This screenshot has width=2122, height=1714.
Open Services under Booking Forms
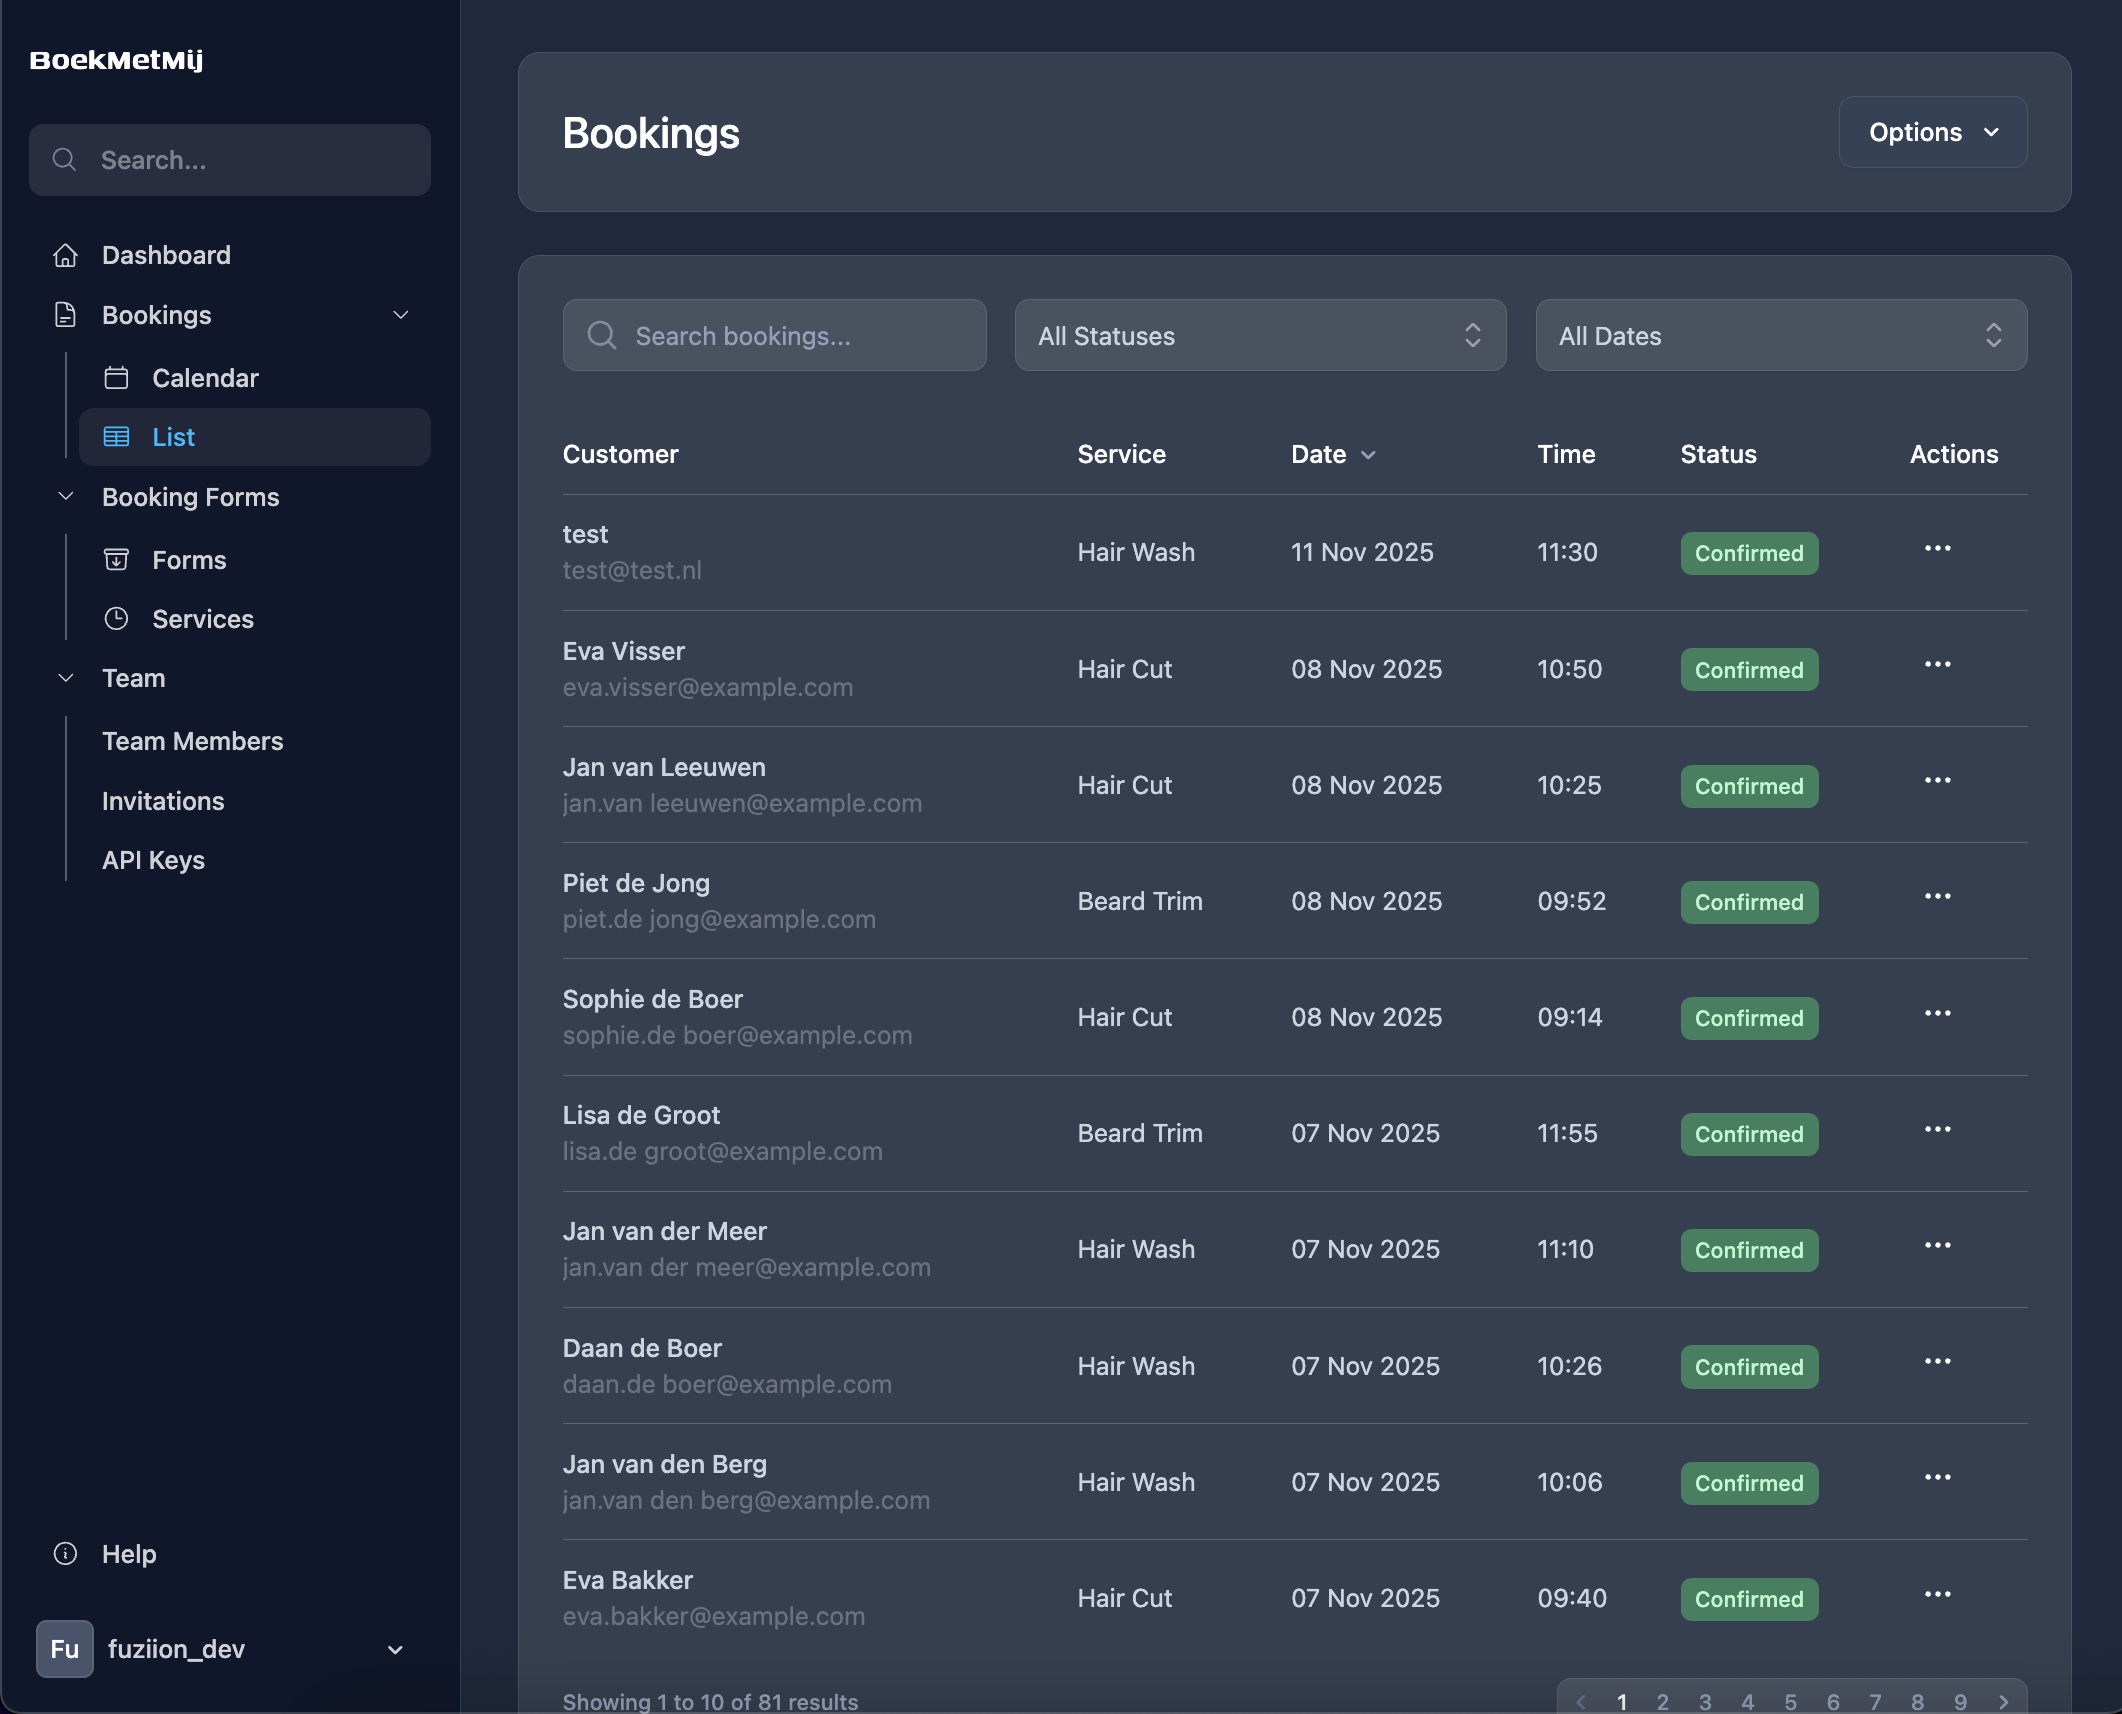point(202,619)
